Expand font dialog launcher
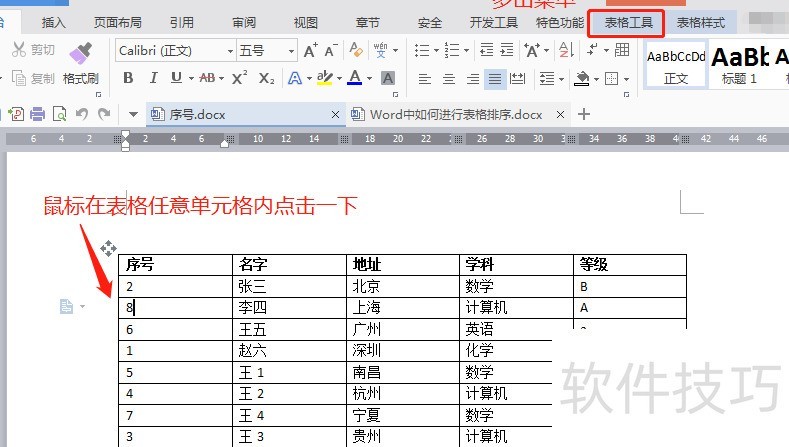Viewport: 789px width, 447px height. pyautogui.click(x=396, y=94)
